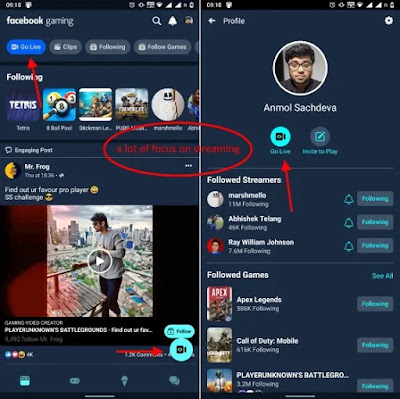
Task: Open the Follow Games tab
Action: pos(163,47)
